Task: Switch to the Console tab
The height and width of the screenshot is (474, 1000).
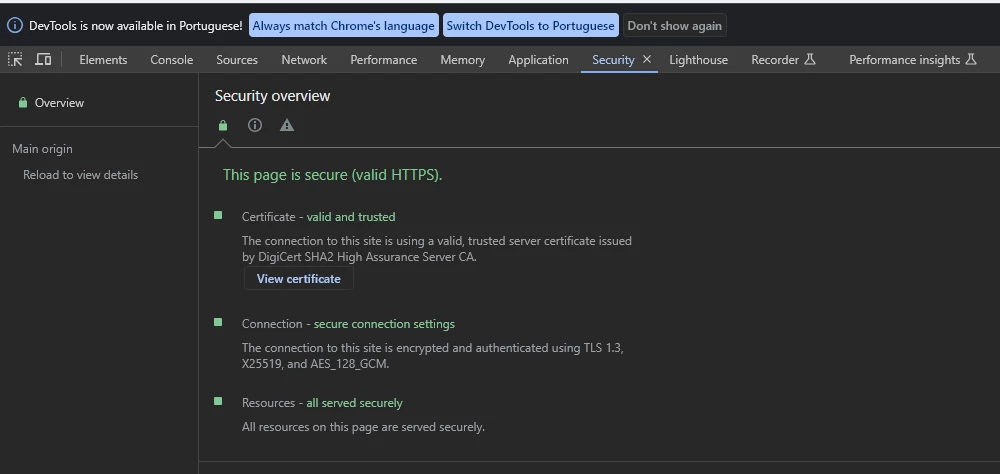Action: point(172,60)
